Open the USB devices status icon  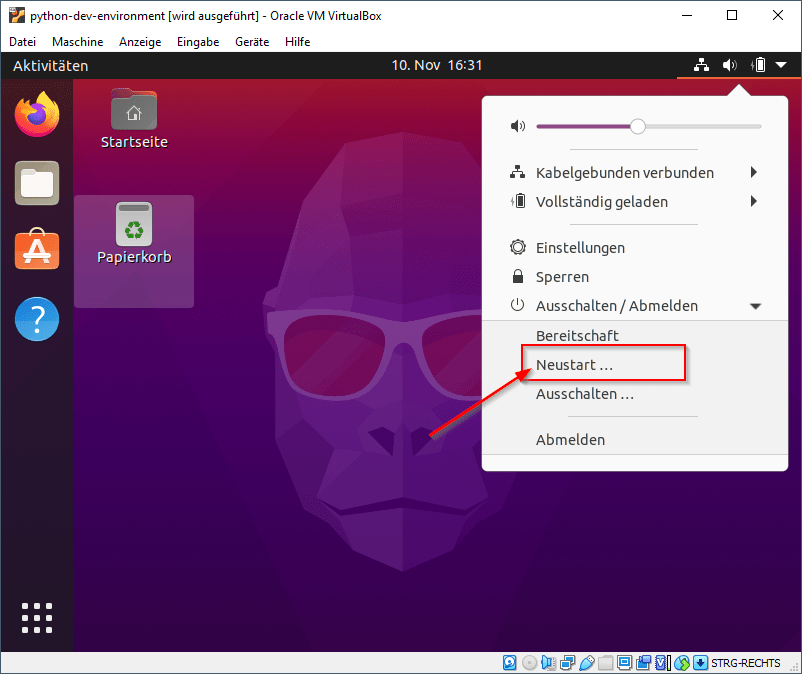586,662
